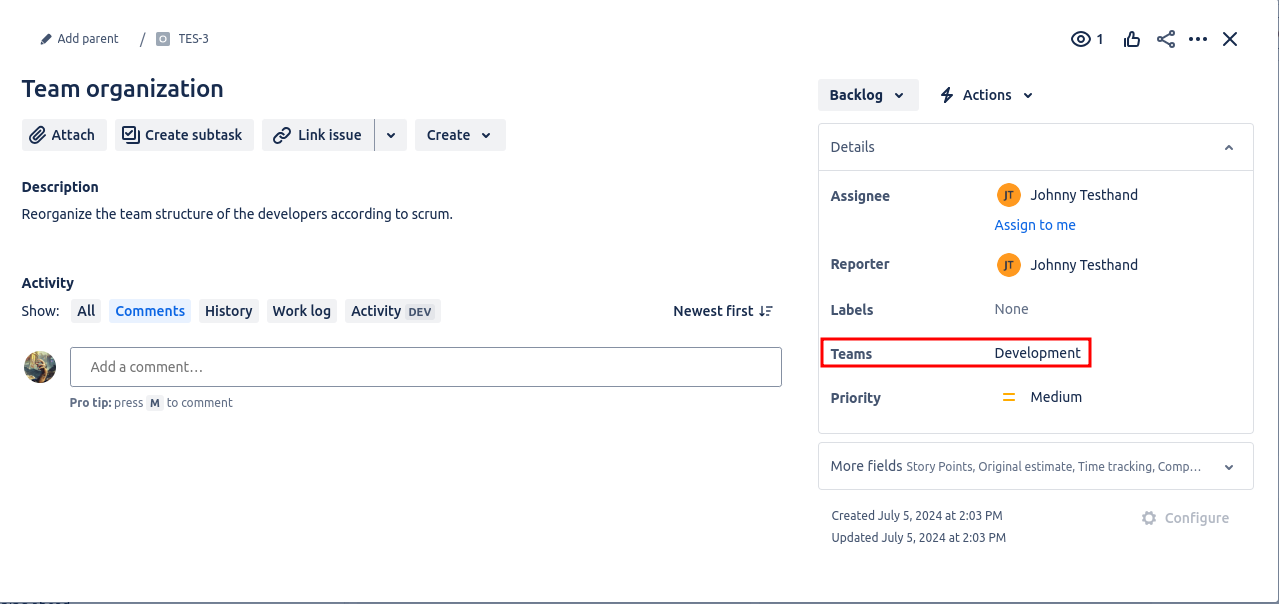Image resolution: width=1279 pixels, height=604 pixels.
Task: Switch to the Work log tab
Action: pyautogui.click(x=301, y=311)
